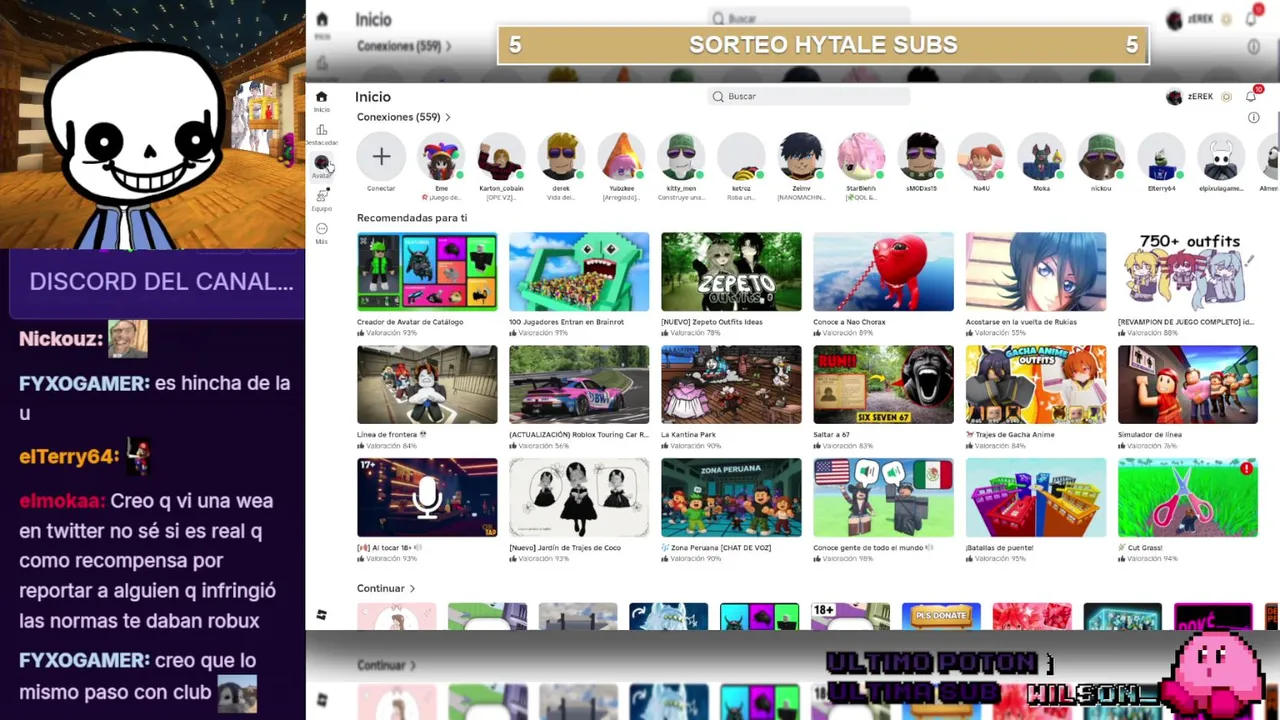Open friend Elterry64's avatar

[1161, 156]
